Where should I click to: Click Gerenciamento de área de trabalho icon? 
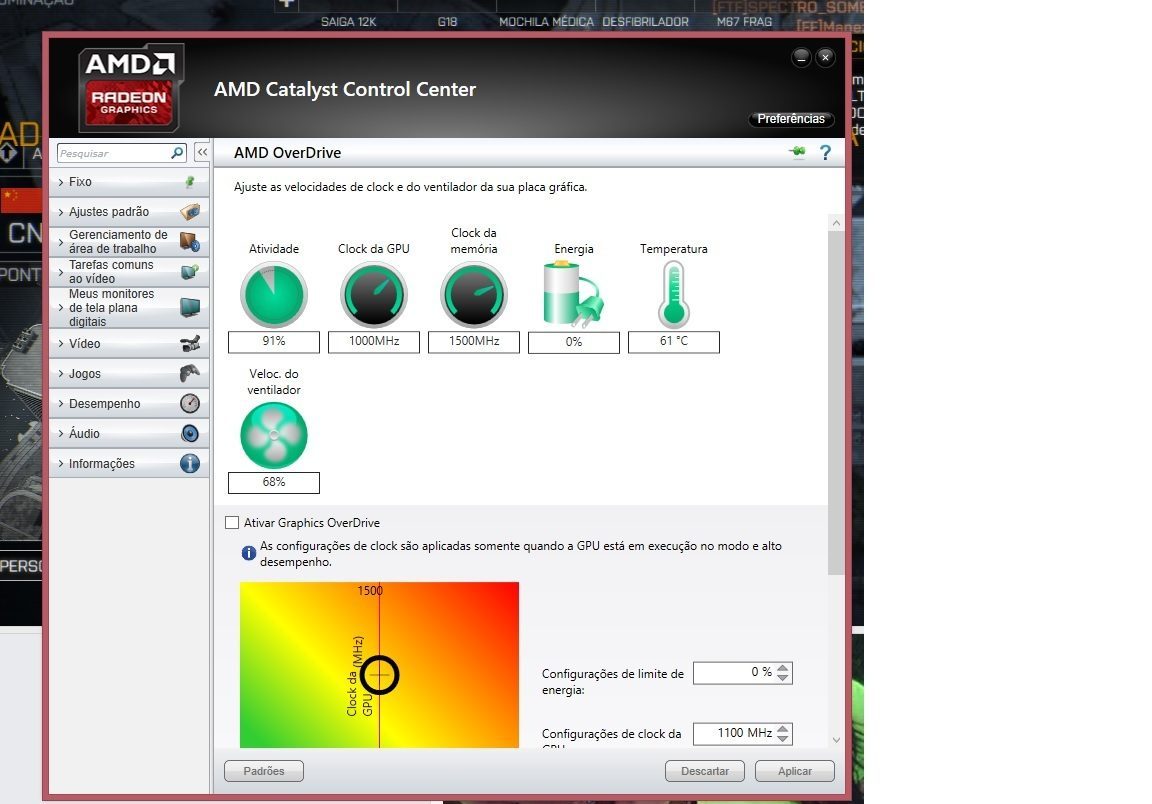[x=190, y=242]
